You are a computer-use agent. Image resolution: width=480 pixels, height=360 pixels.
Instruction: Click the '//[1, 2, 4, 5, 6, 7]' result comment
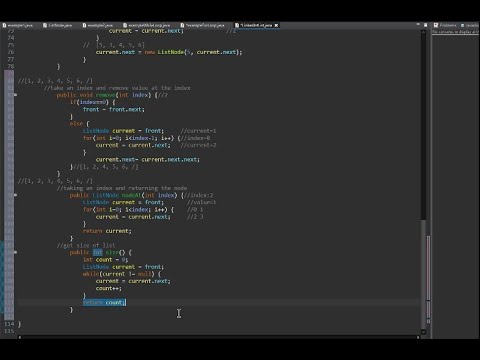(x=105, y=167)
